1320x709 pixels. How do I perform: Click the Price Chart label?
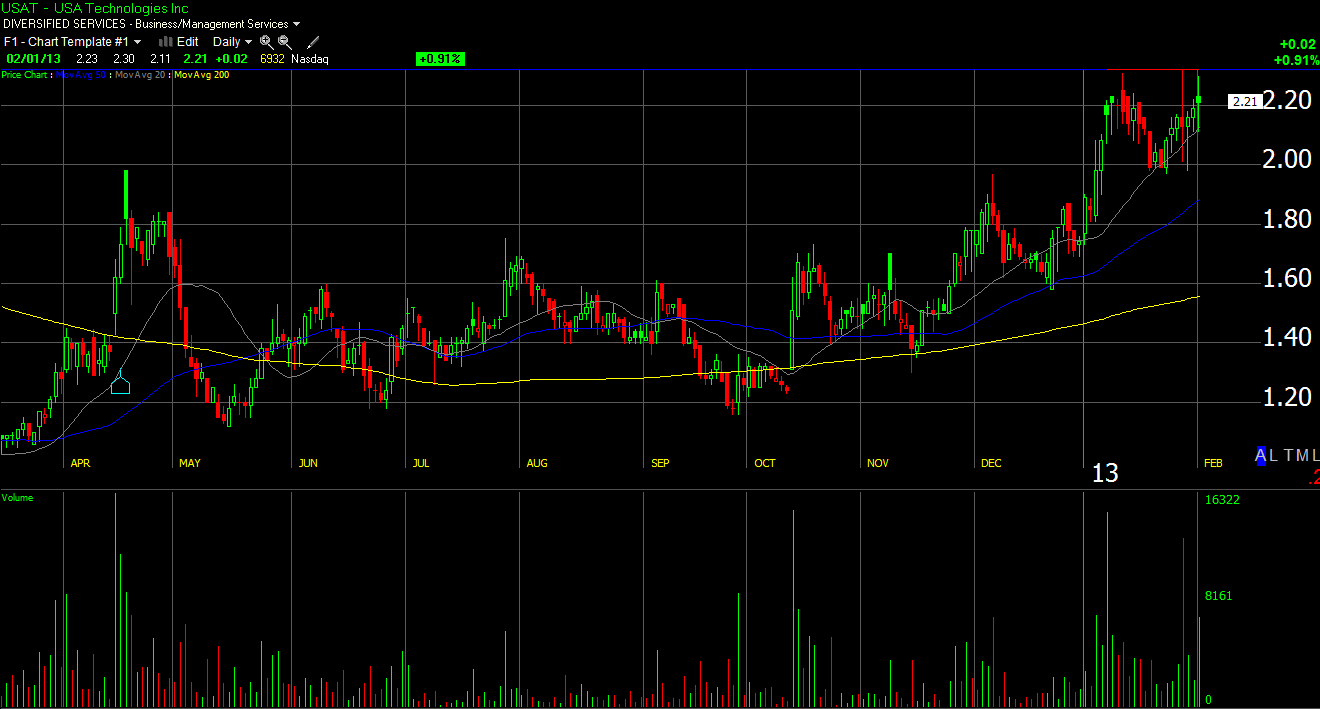[25, 75]
